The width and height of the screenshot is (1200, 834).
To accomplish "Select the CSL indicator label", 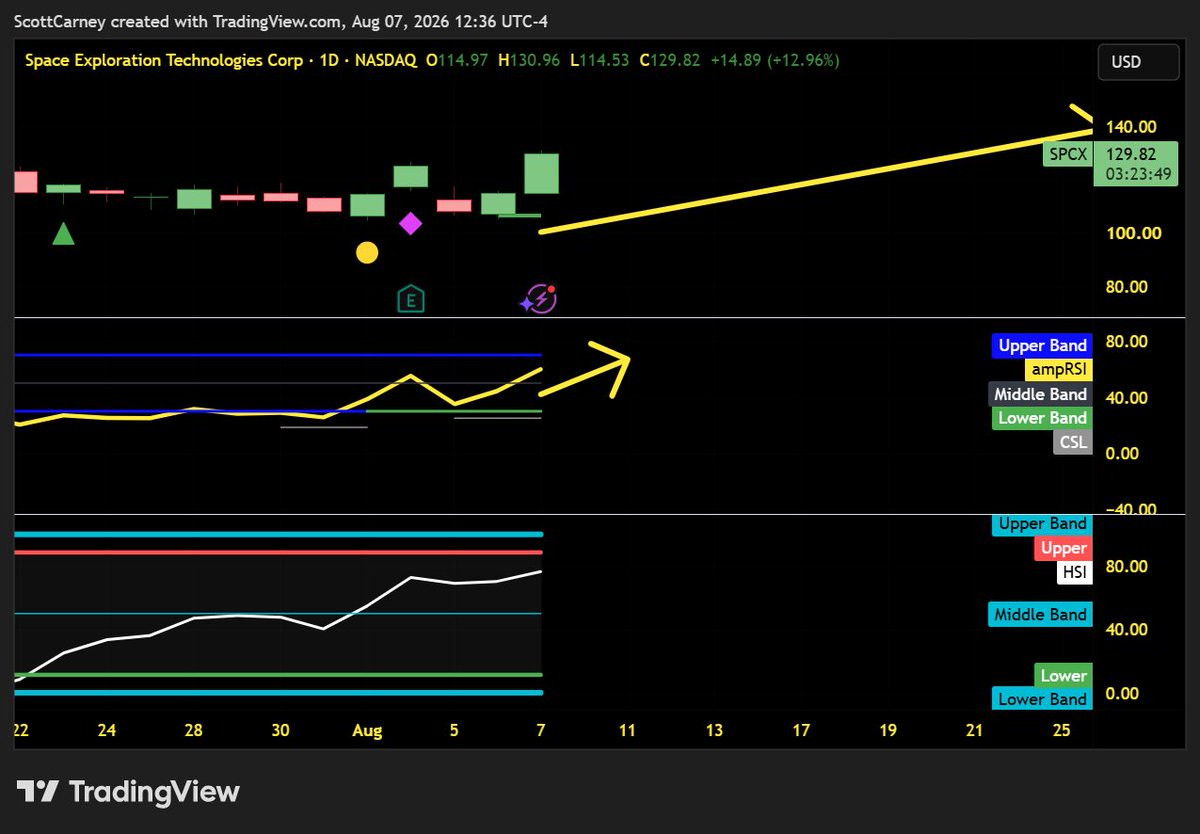I will tap(1072, 442).
